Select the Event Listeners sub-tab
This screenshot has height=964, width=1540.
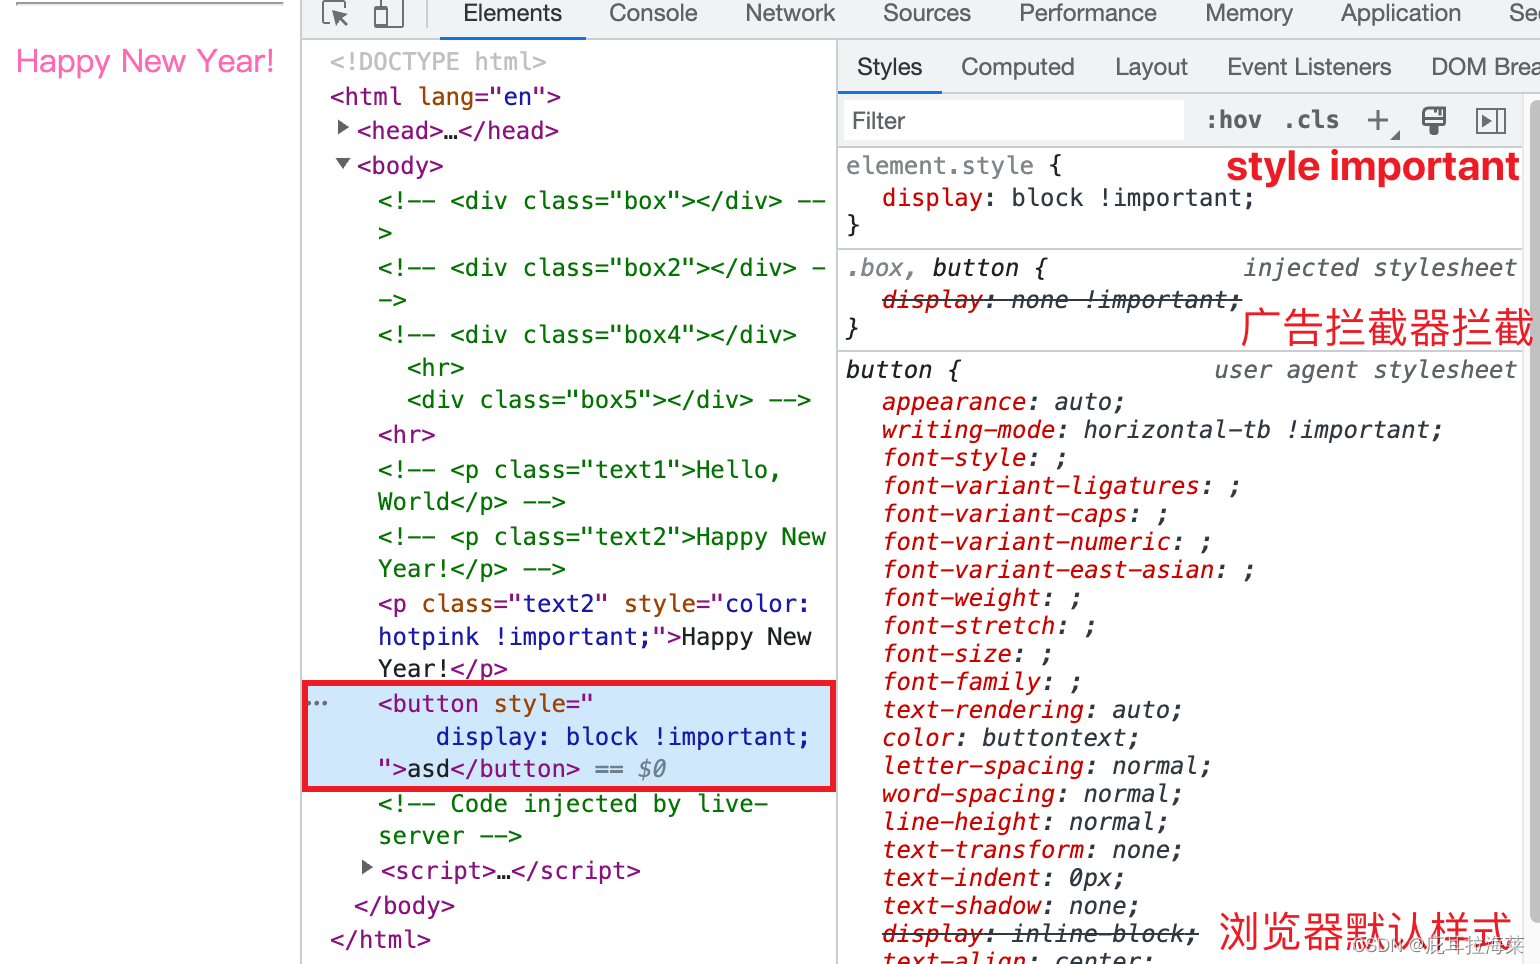(1309, 67)
